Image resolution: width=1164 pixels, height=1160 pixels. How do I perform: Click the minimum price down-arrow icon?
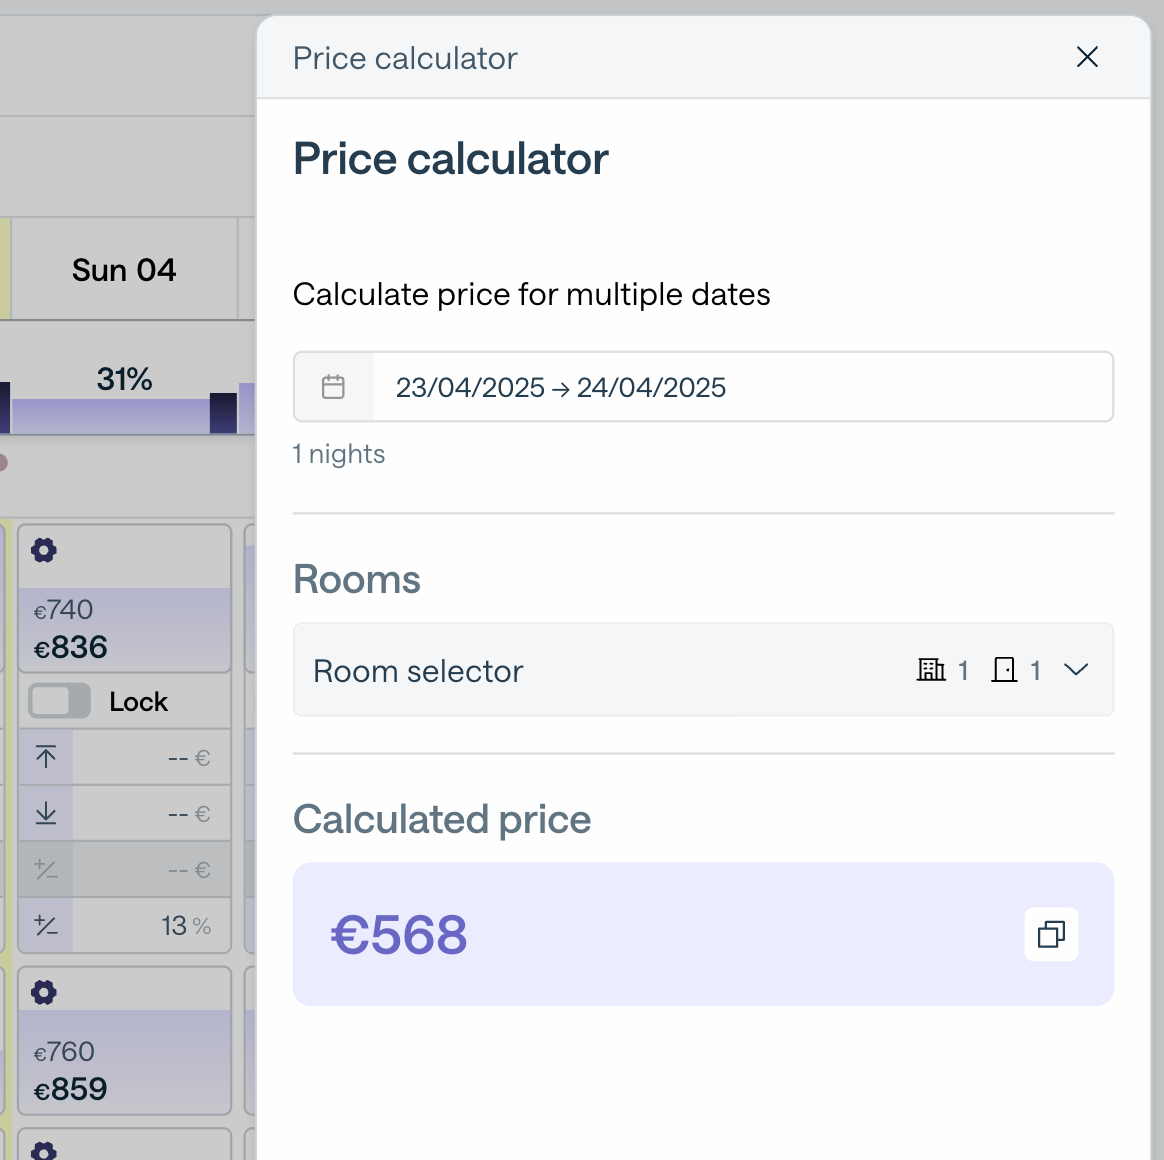46,814
